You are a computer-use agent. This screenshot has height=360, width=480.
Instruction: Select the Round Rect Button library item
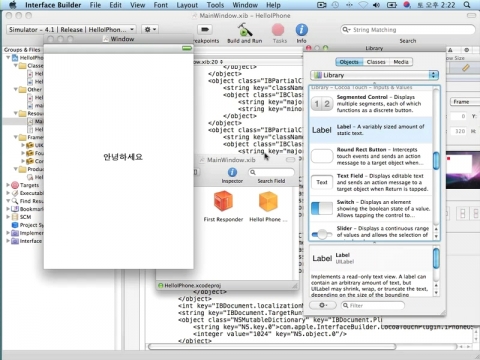point(371,156)
